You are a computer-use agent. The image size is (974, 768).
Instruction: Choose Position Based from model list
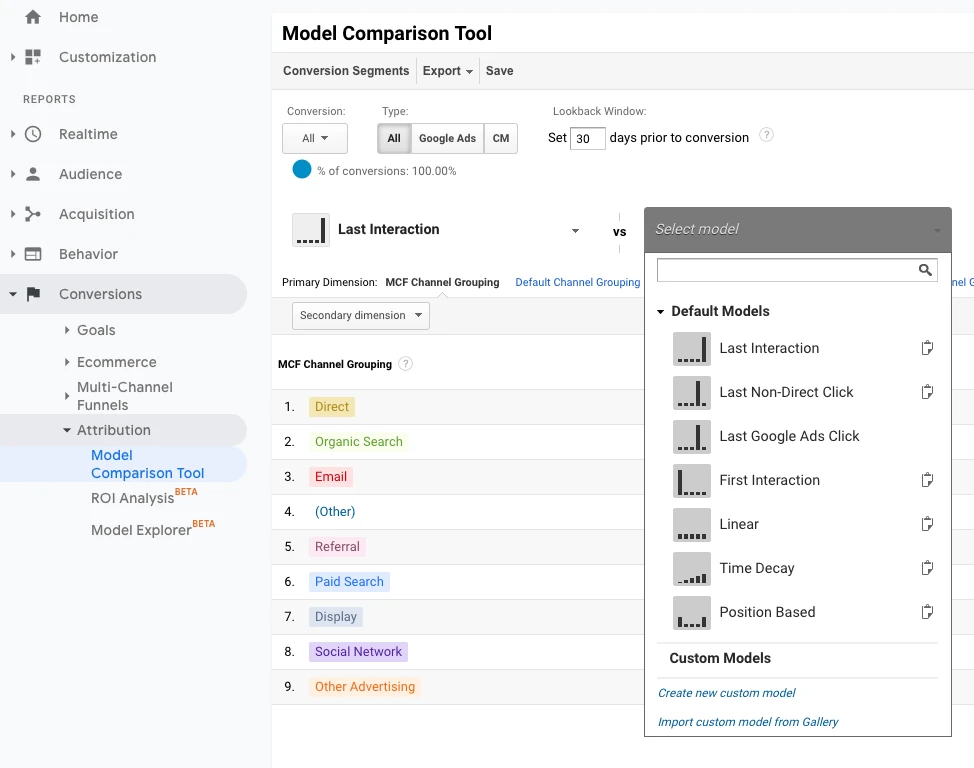pos(767,612)
